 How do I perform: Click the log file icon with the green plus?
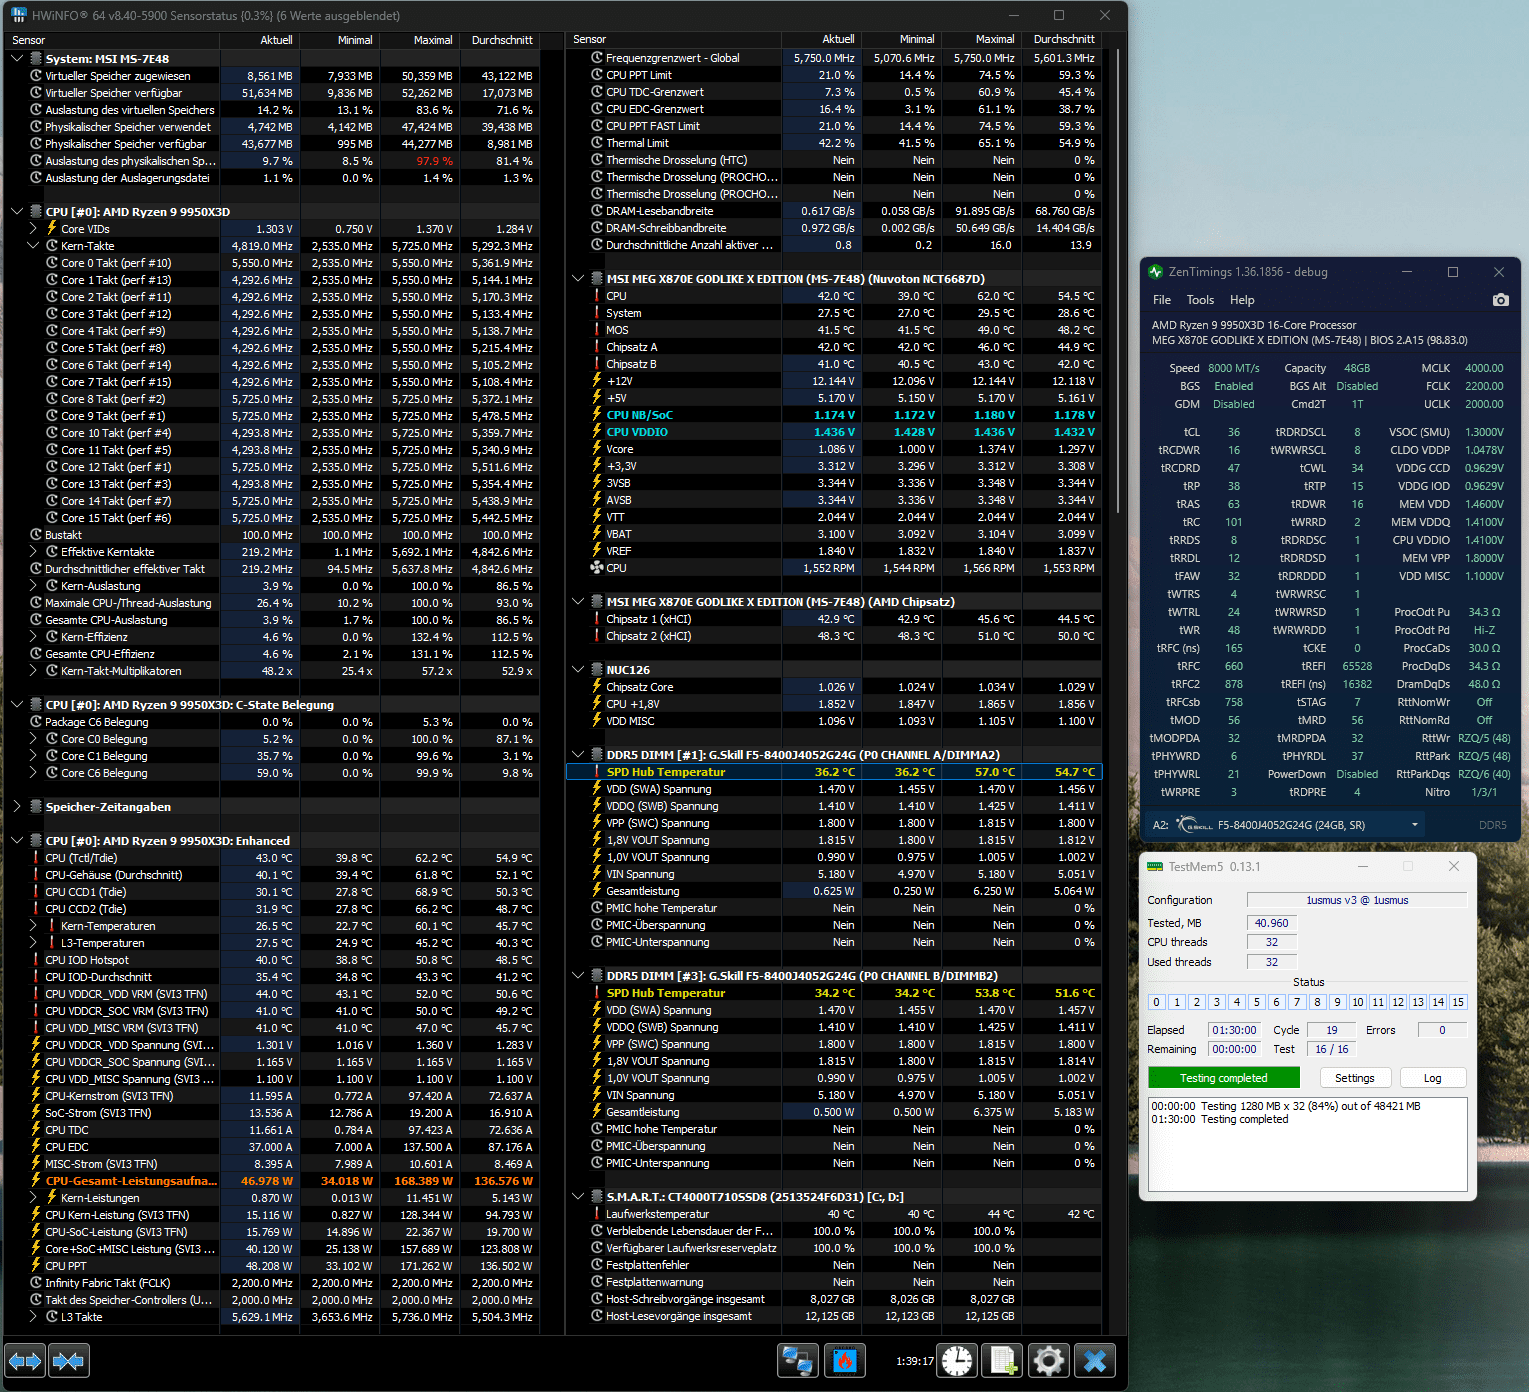tap(1003, 1361)
